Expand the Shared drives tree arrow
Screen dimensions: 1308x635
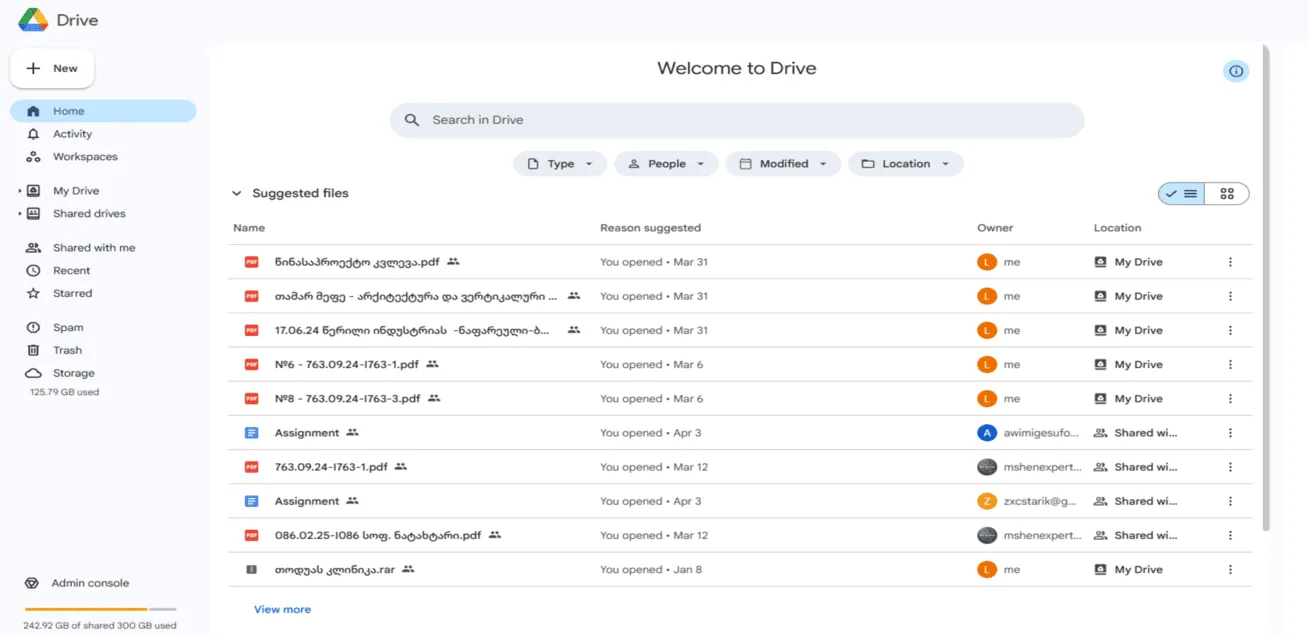[19, 214]
